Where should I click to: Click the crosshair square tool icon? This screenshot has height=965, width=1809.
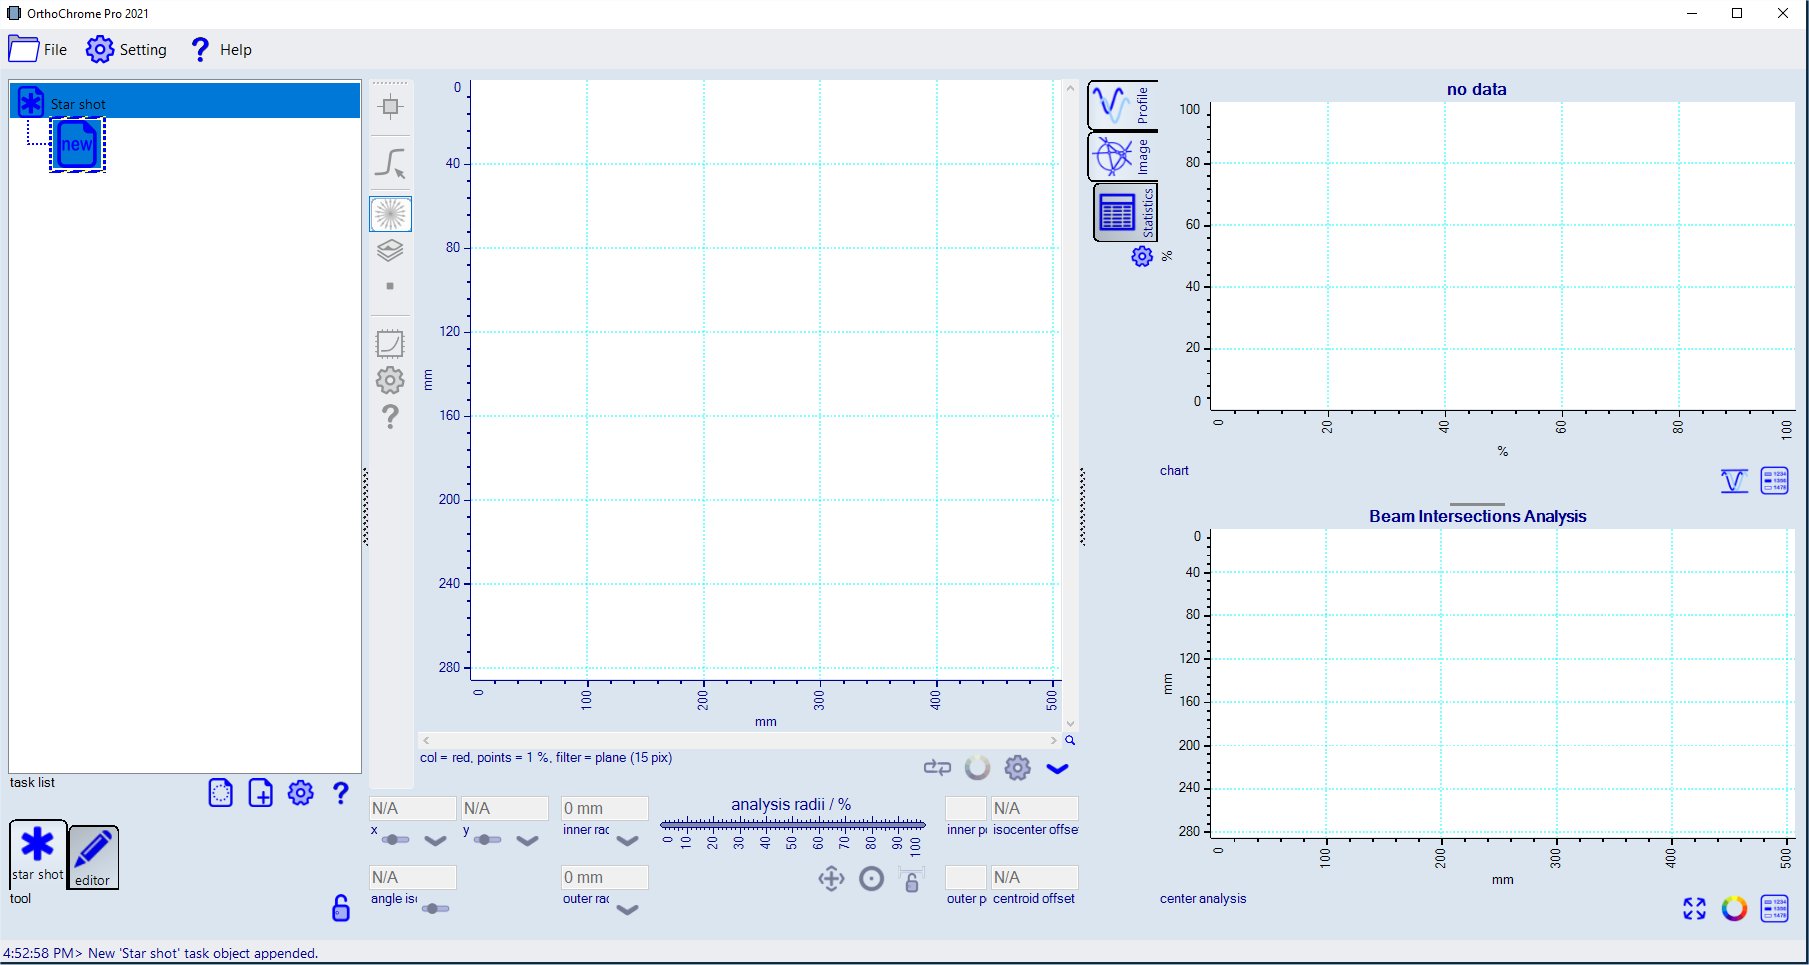pos(390,107)
